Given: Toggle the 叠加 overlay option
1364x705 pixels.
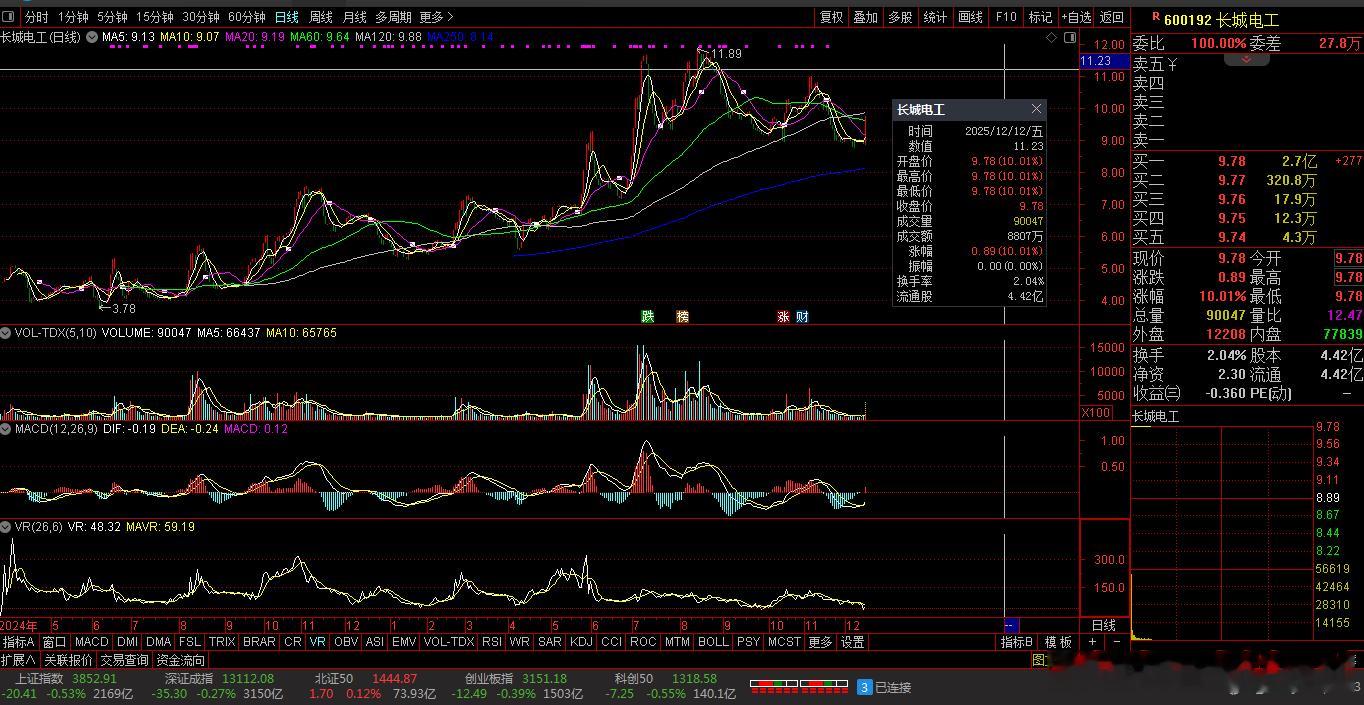Looking at the screenshot, I should pos(865,17).
